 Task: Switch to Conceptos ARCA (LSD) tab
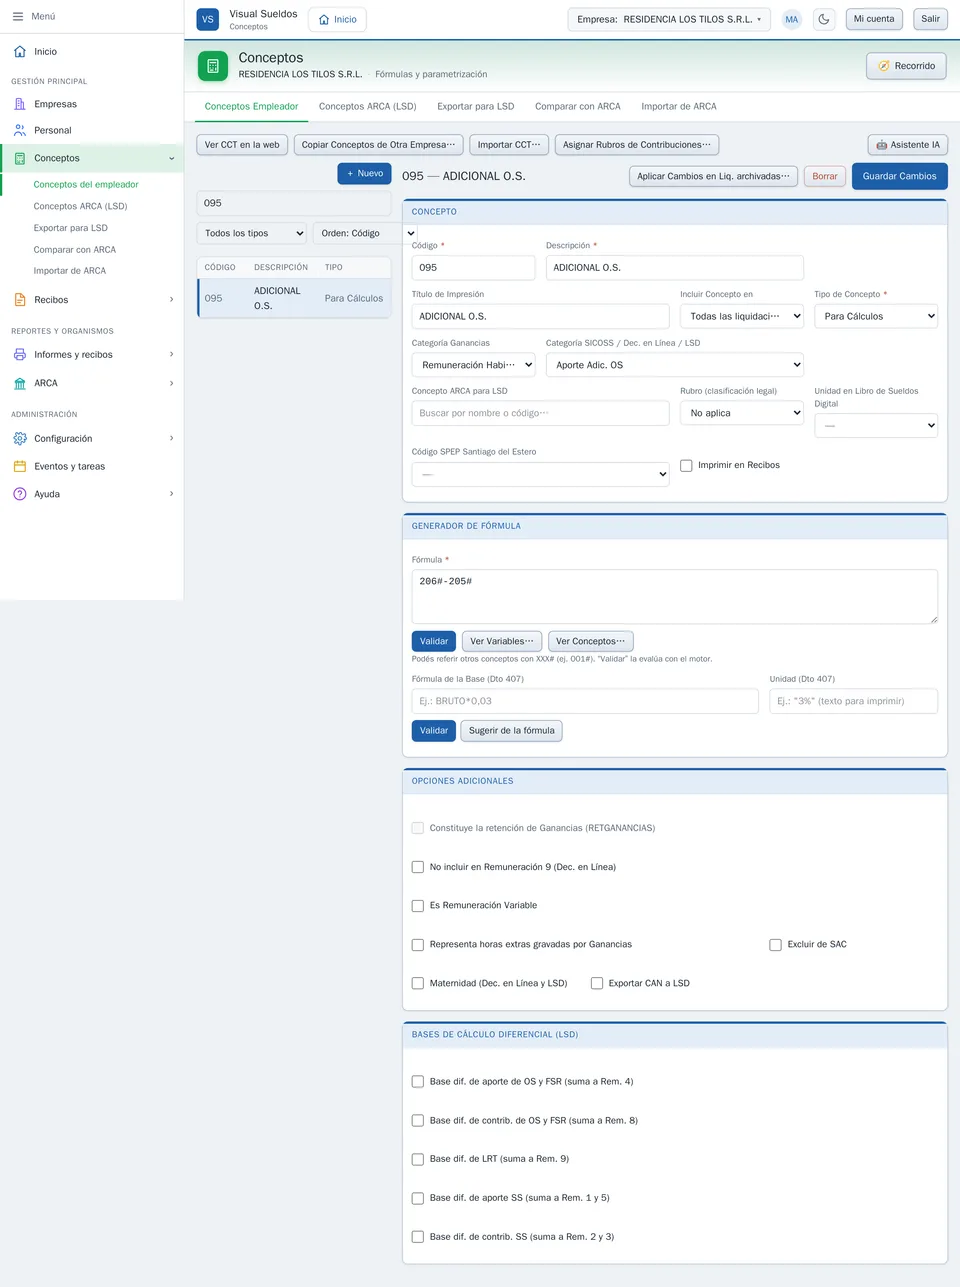367,106
